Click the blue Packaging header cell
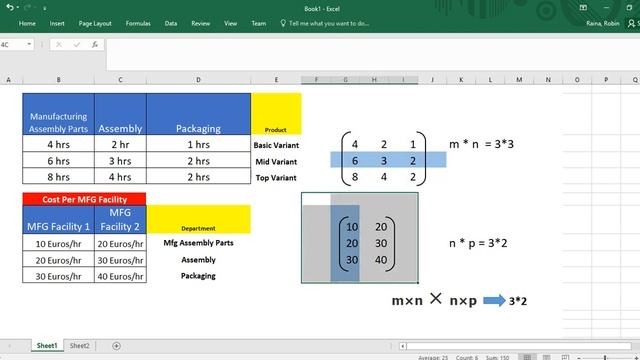640x360 pixels. coord(198,114)
